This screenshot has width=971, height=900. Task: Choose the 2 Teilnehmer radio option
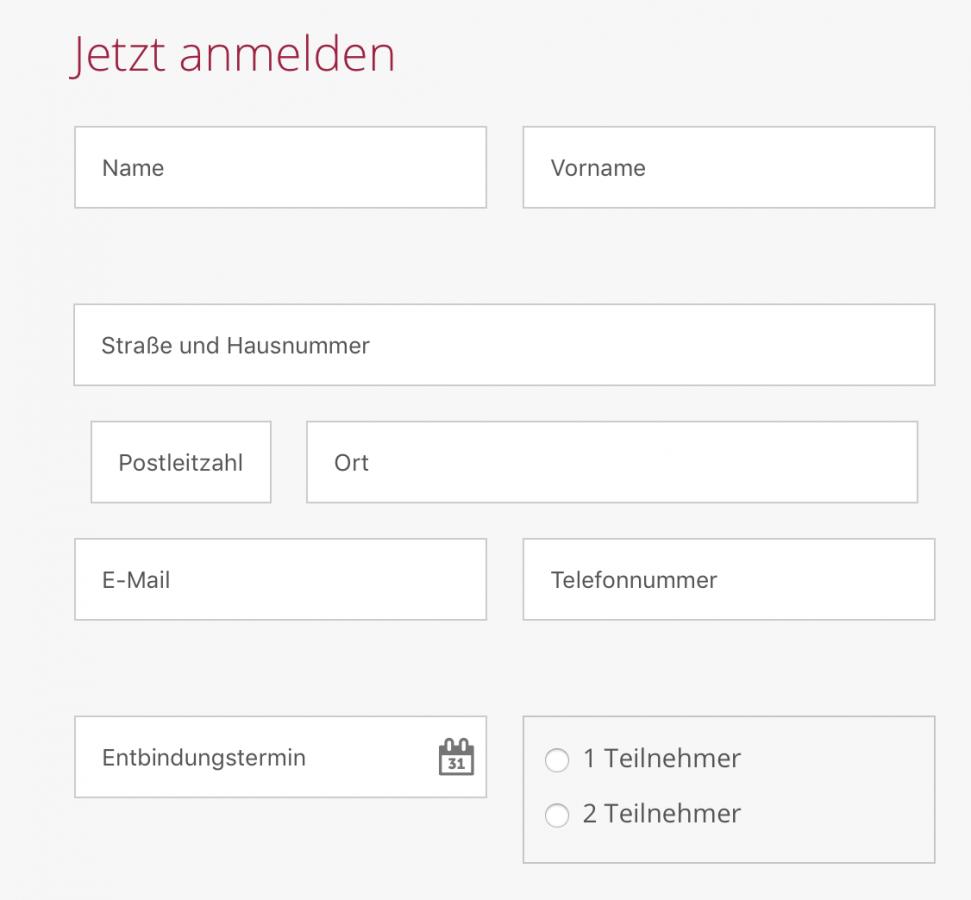click(x=556, y=816)
